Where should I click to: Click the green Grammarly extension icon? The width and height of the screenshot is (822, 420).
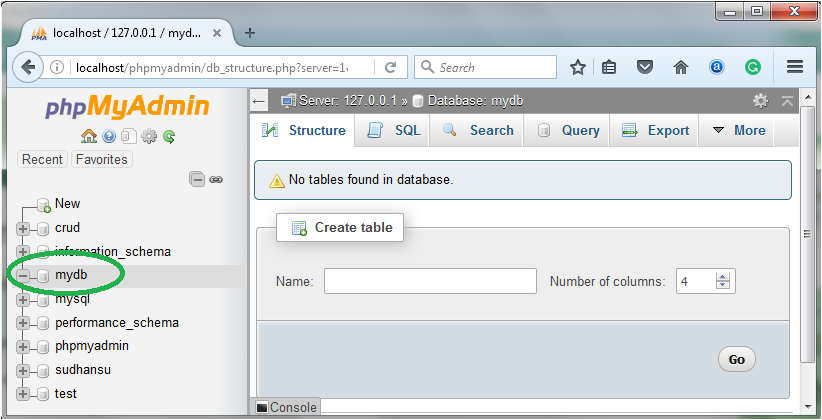point(753,67)
